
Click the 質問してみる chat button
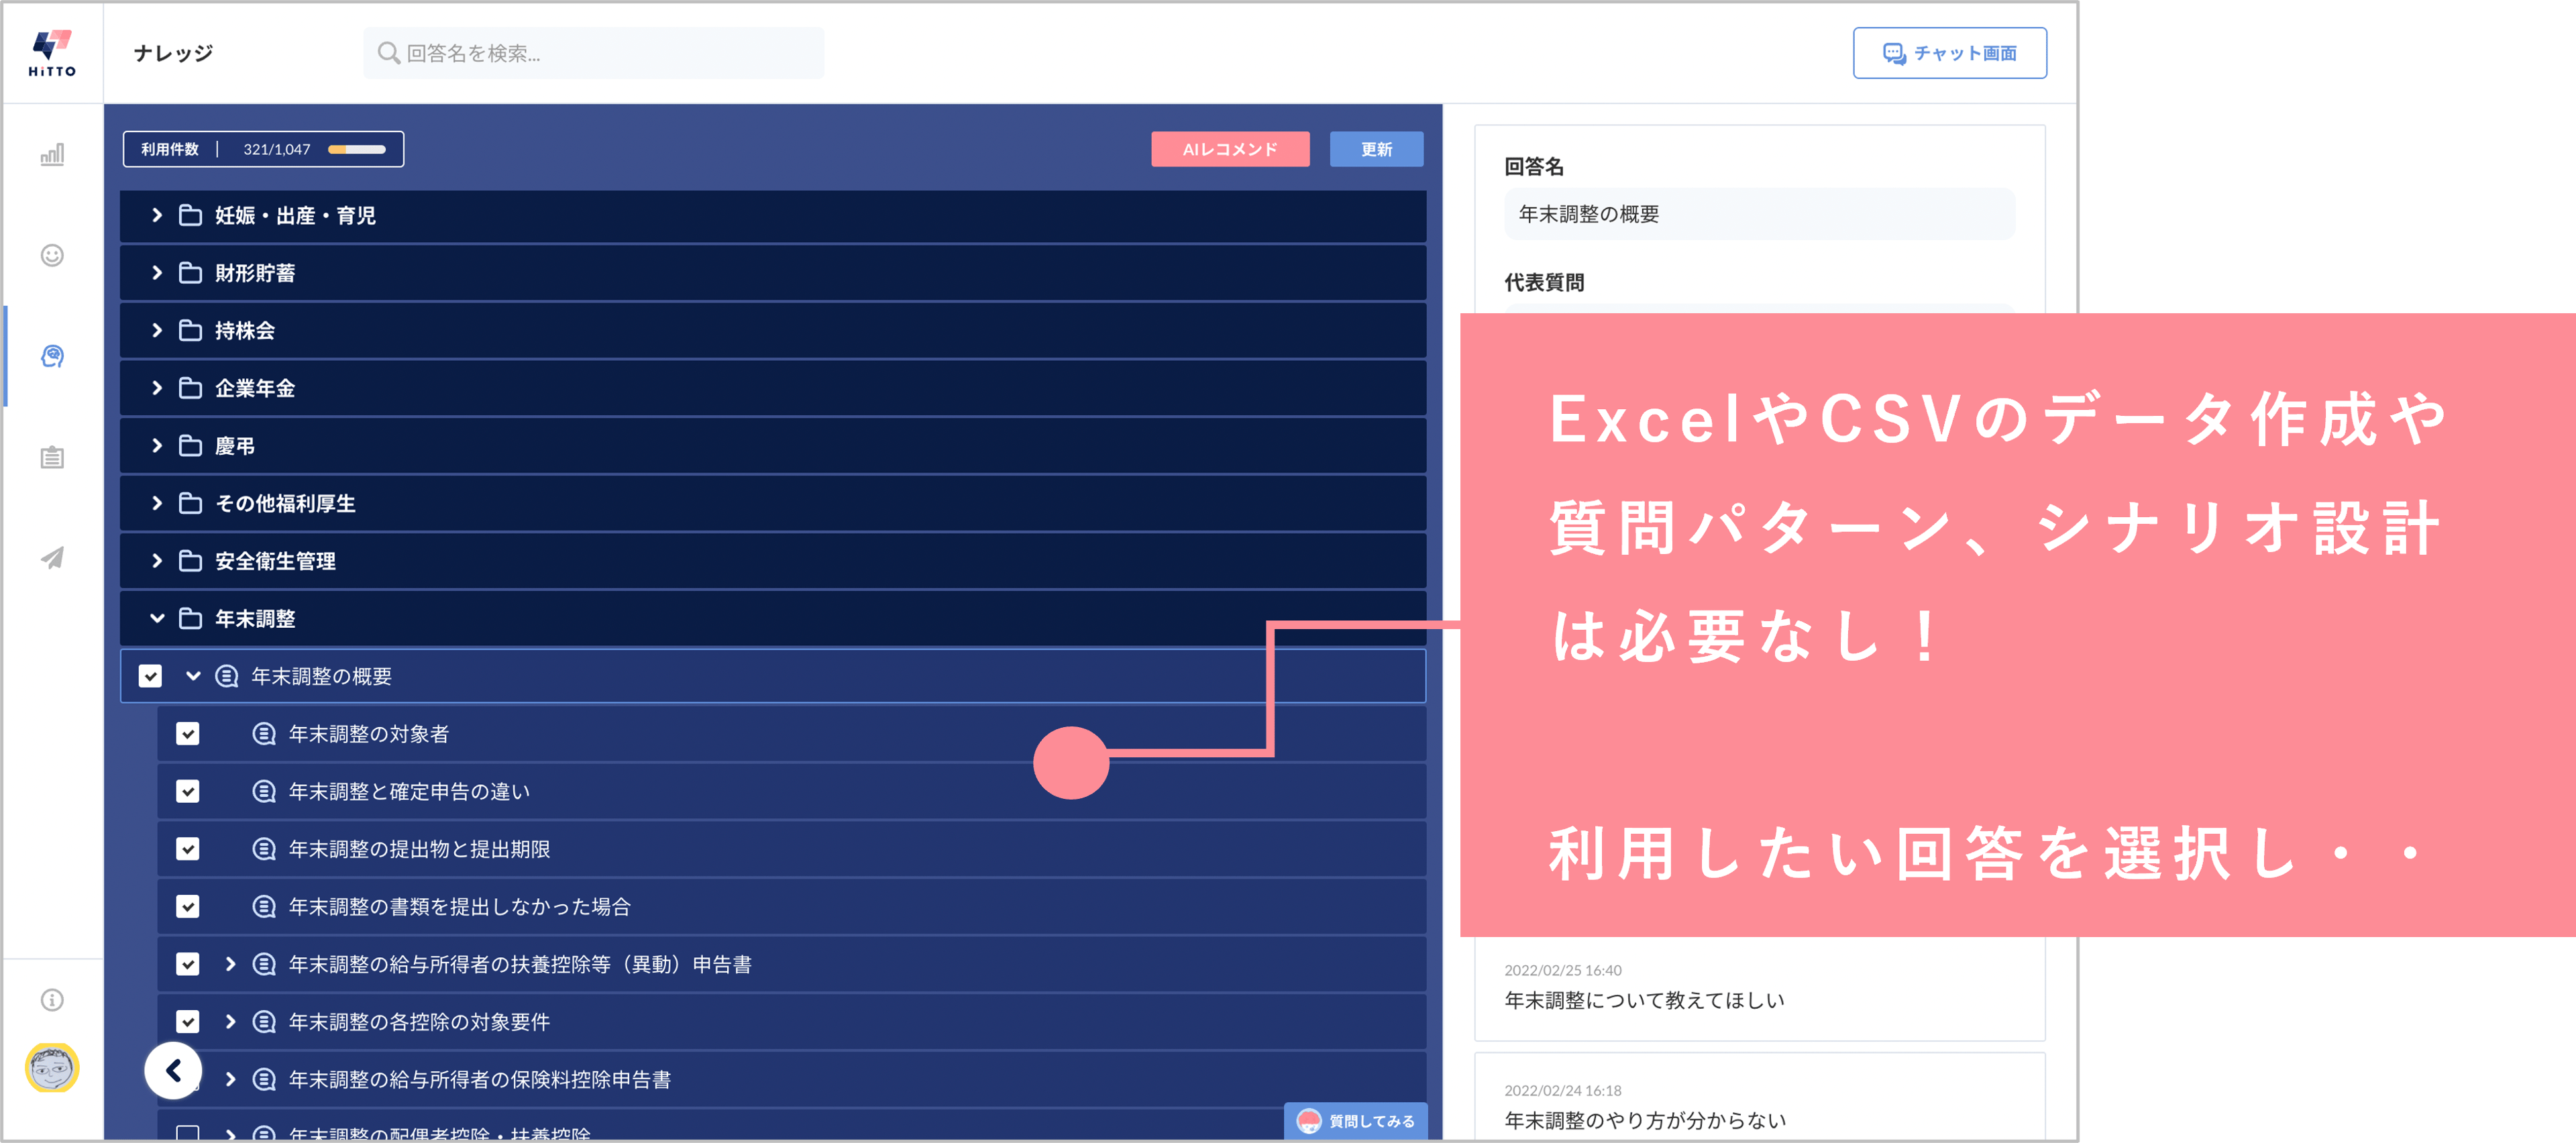click(x=1356, y=1121)
